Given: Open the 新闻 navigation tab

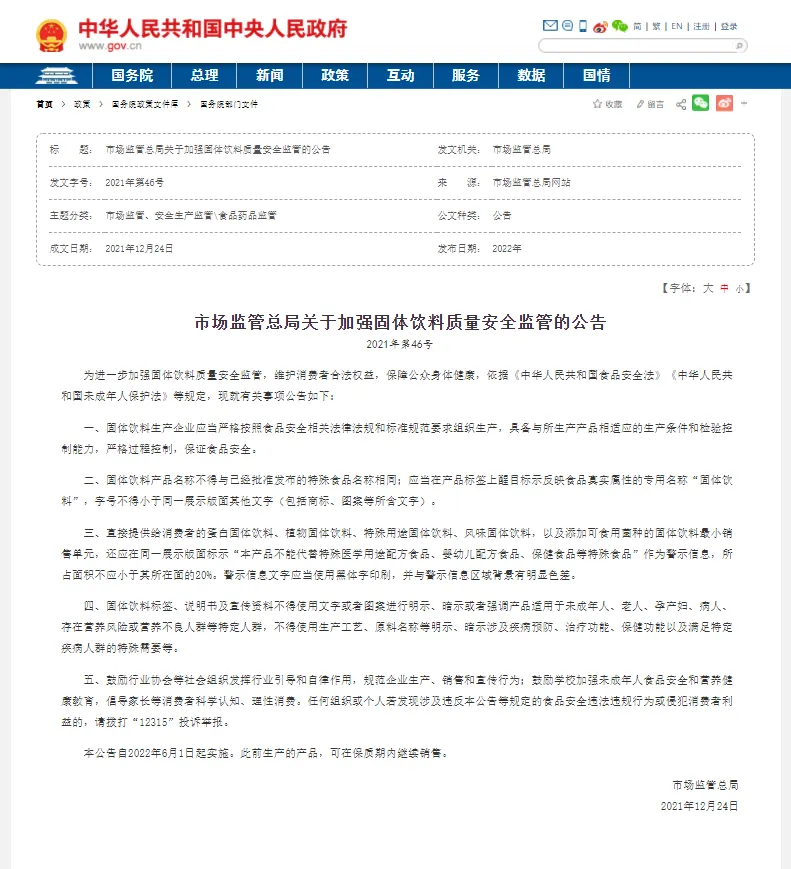Looking at the screenshot, I should [x=269, y=75].
